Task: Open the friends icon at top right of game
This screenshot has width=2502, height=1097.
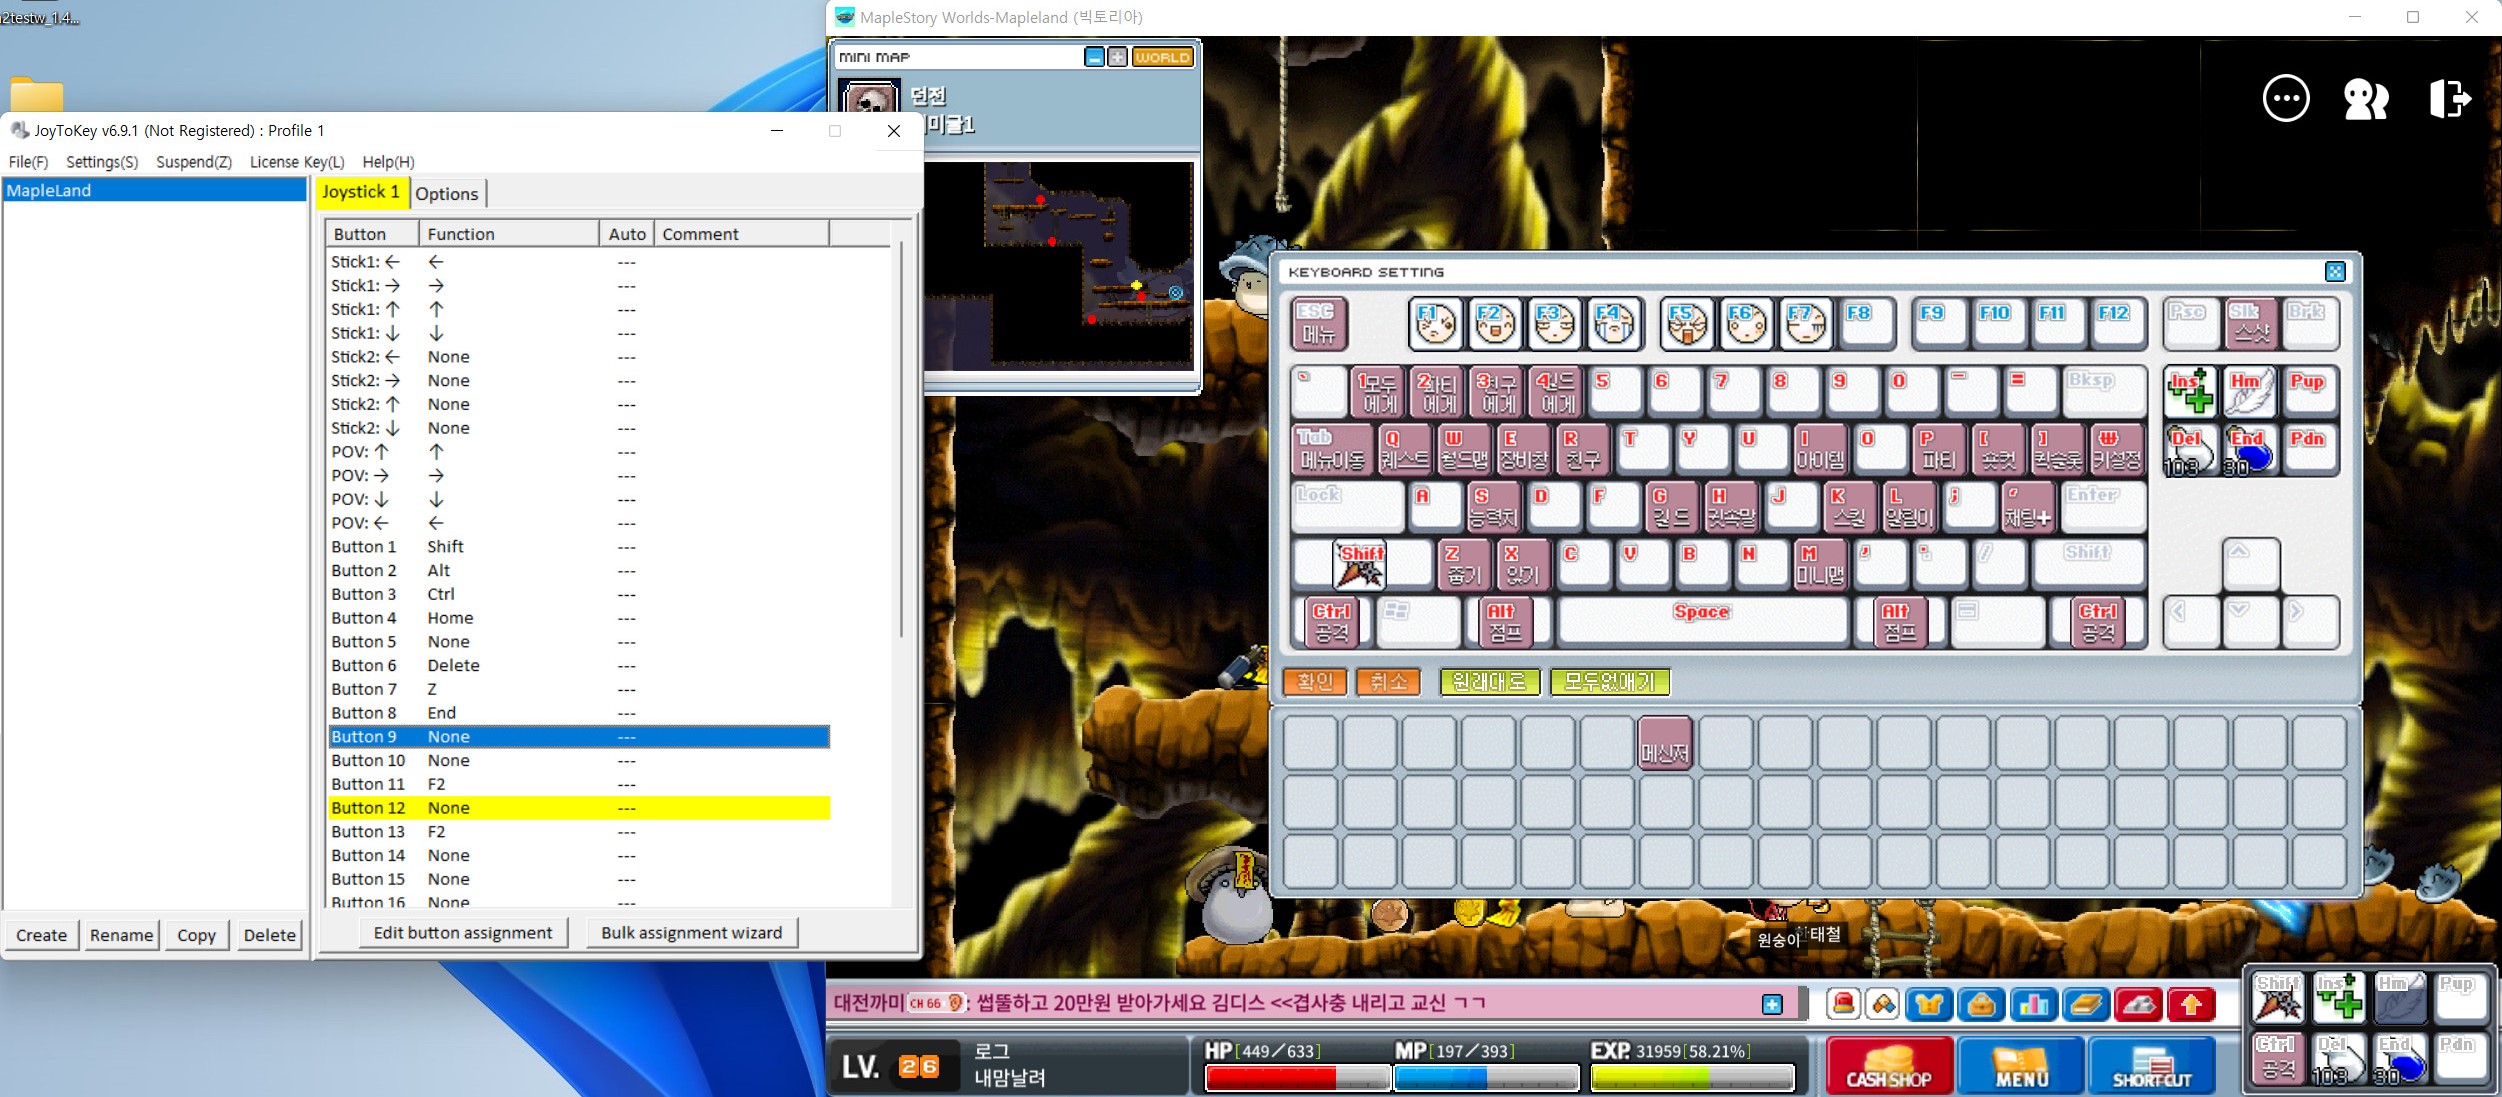Action: pyautogui.click(x=2366, y=99)
